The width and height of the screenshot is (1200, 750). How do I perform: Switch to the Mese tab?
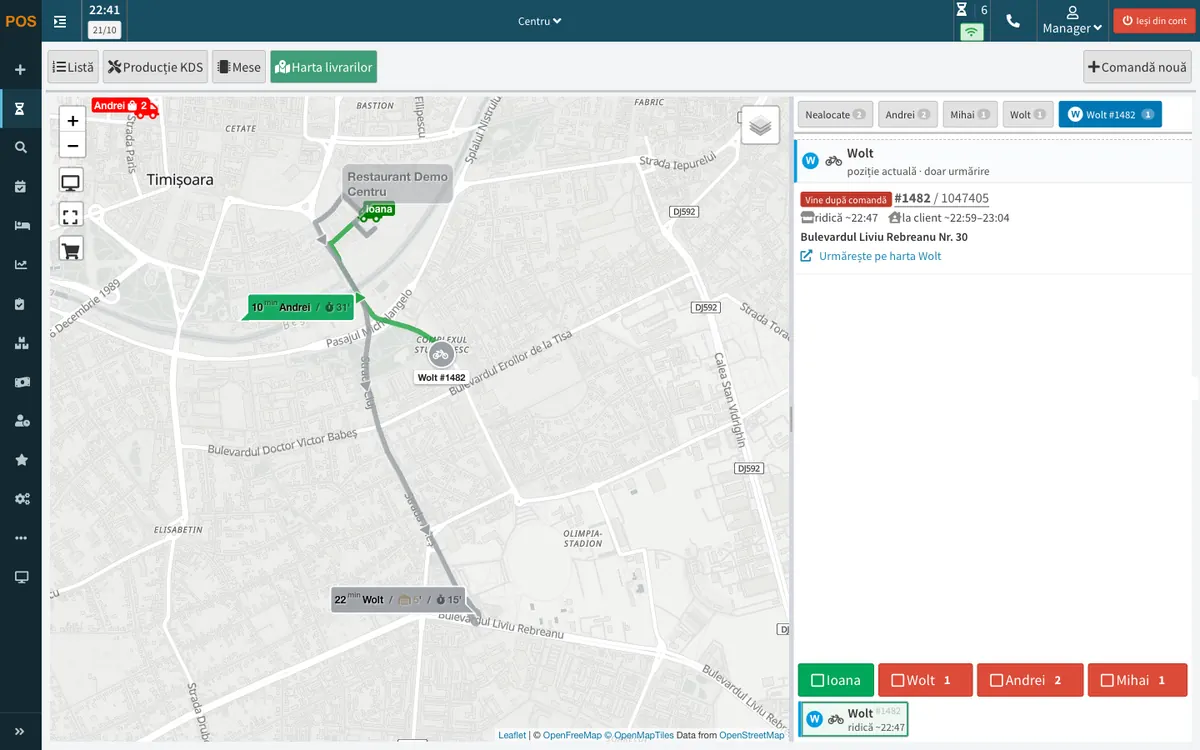239,67
